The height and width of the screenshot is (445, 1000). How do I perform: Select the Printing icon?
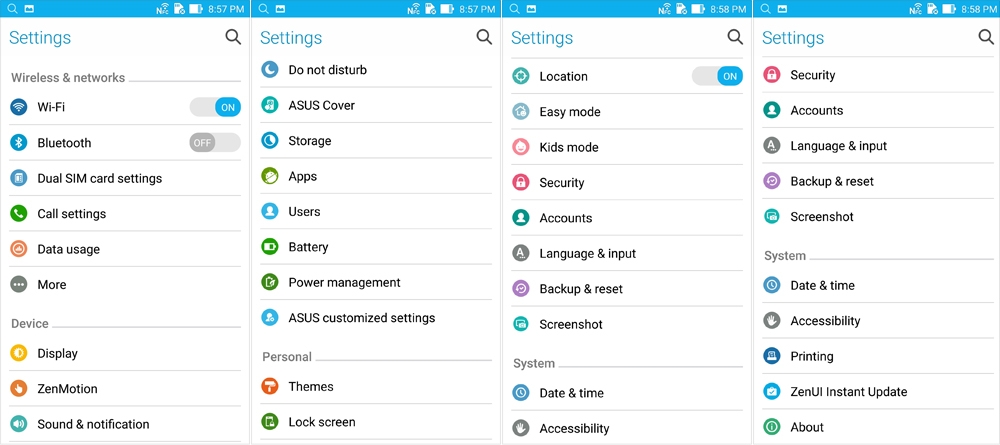(x=772, y=356)
